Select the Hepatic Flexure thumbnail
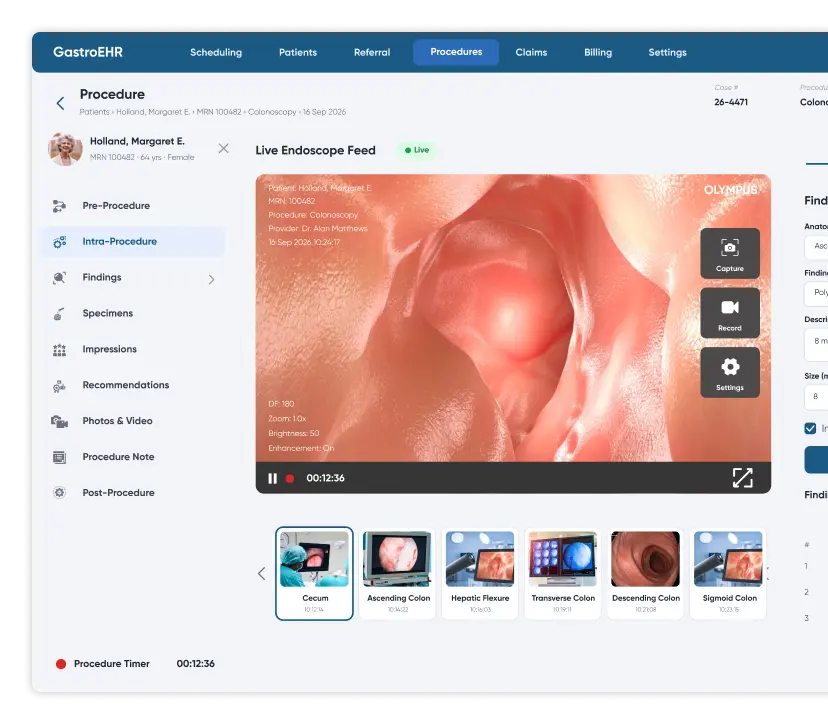Screen dimensions: 828x724 click(x=480, y=573)
